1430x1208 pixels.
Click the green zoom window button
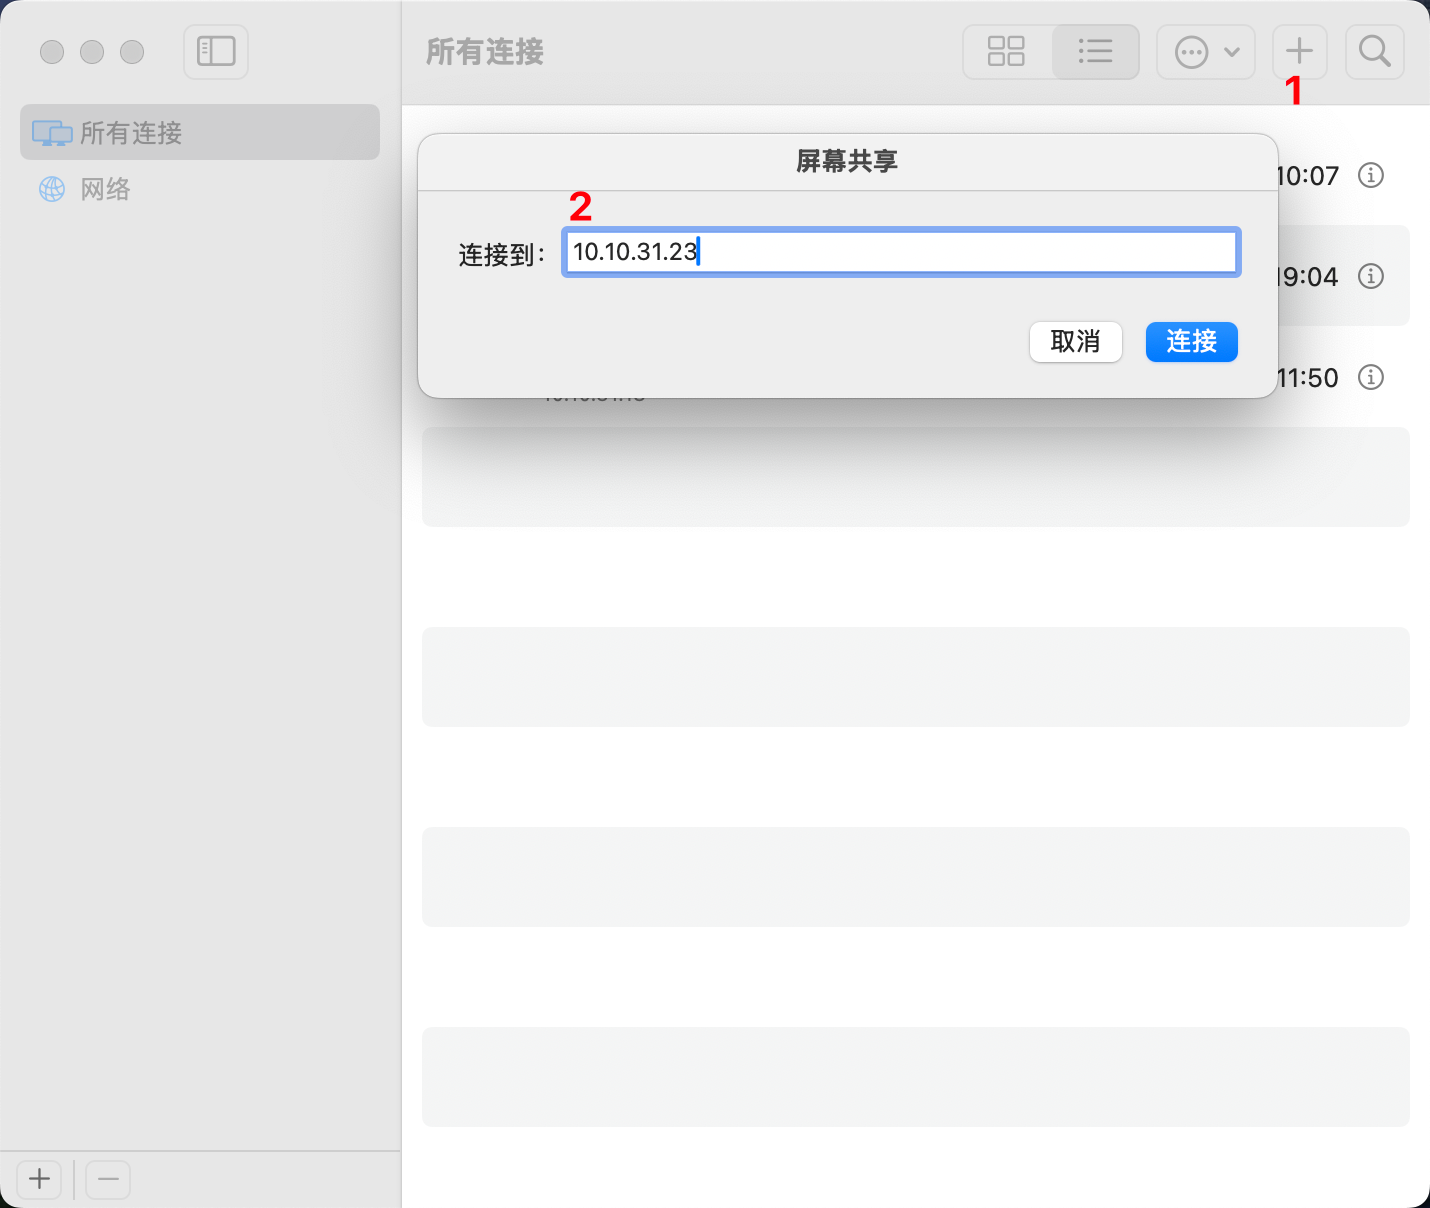(x=132, y=52)
